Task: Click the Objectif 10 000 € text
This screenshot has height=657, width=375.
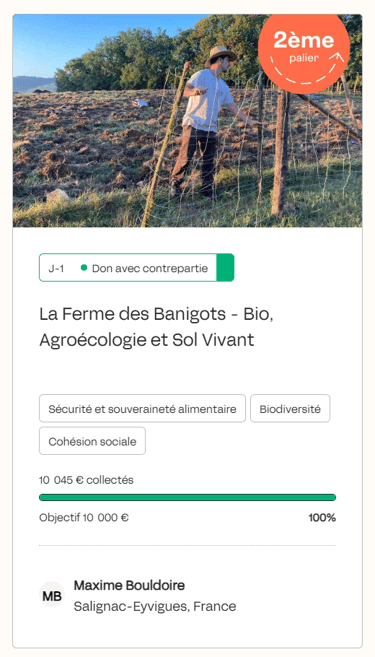Action: 84,518
